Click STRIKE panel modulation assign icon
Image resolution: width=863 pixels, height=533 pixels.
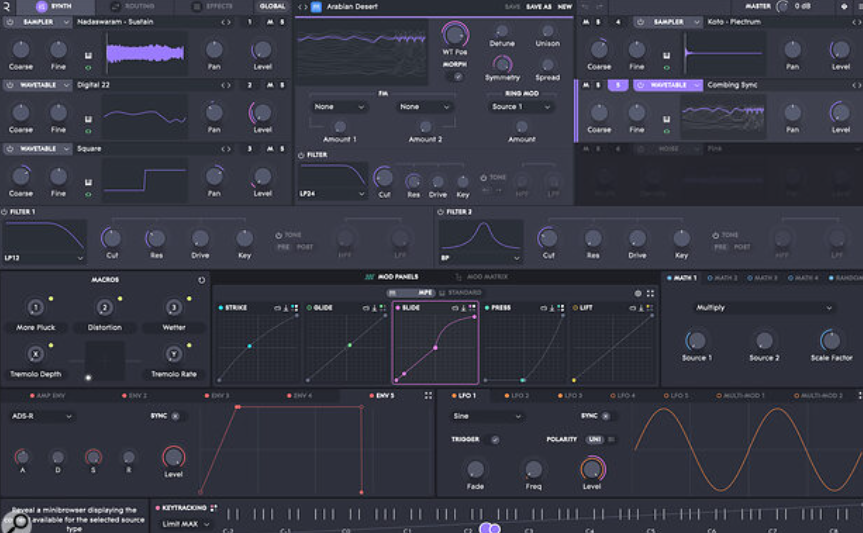tap(294, 308)
